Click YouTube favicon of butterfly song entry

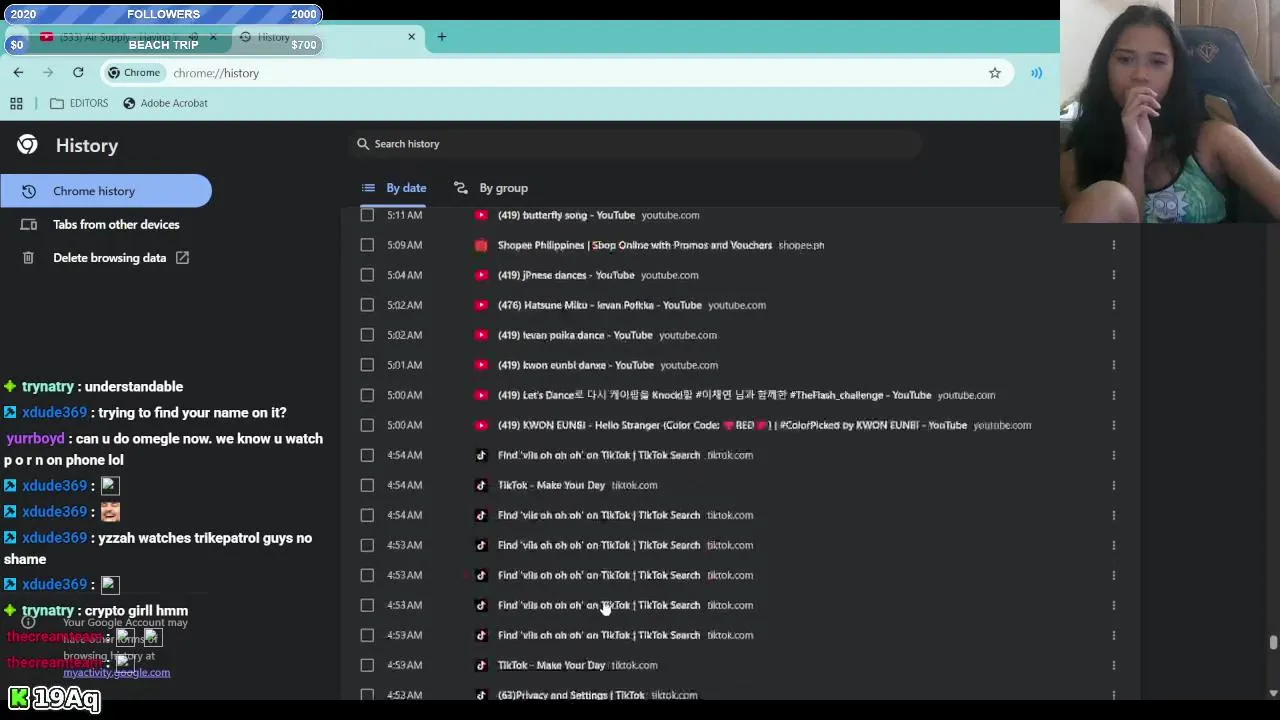481,215
